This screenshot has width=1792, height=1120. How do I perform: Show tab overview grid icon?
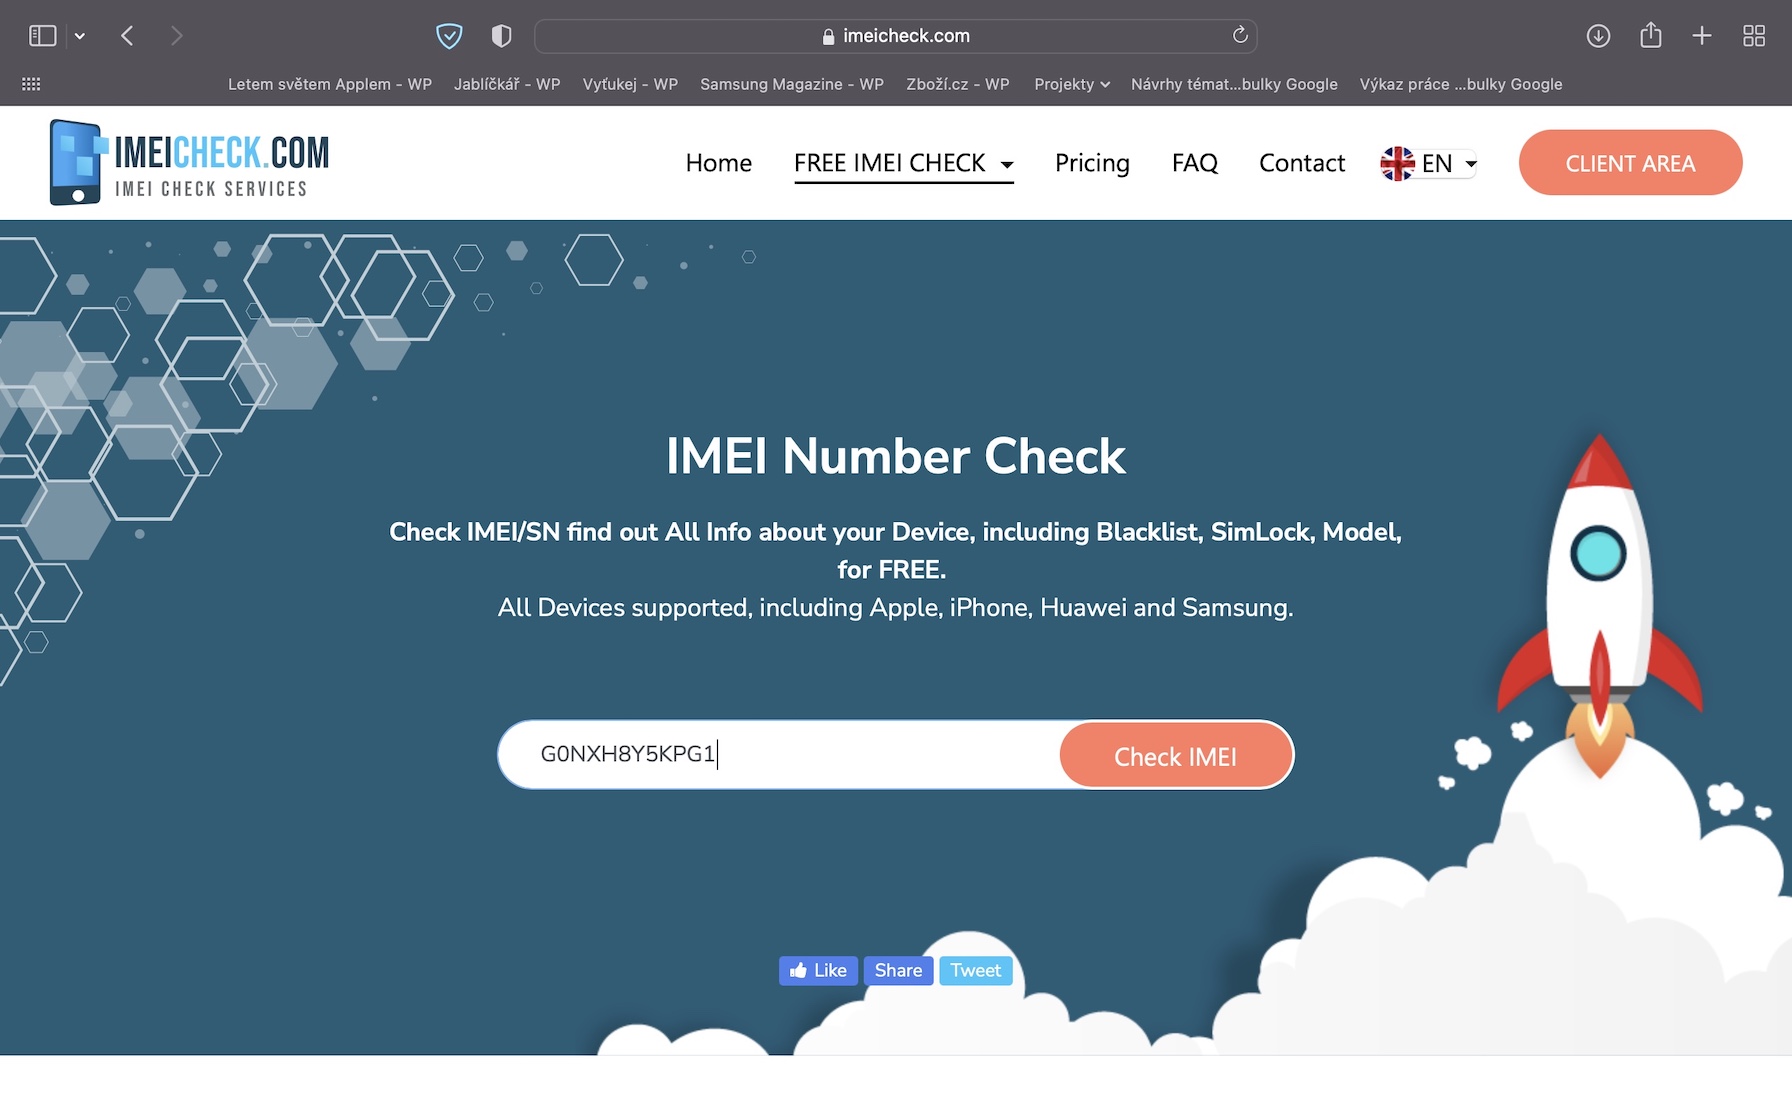pyautogui.click(x=1754, y=36)
